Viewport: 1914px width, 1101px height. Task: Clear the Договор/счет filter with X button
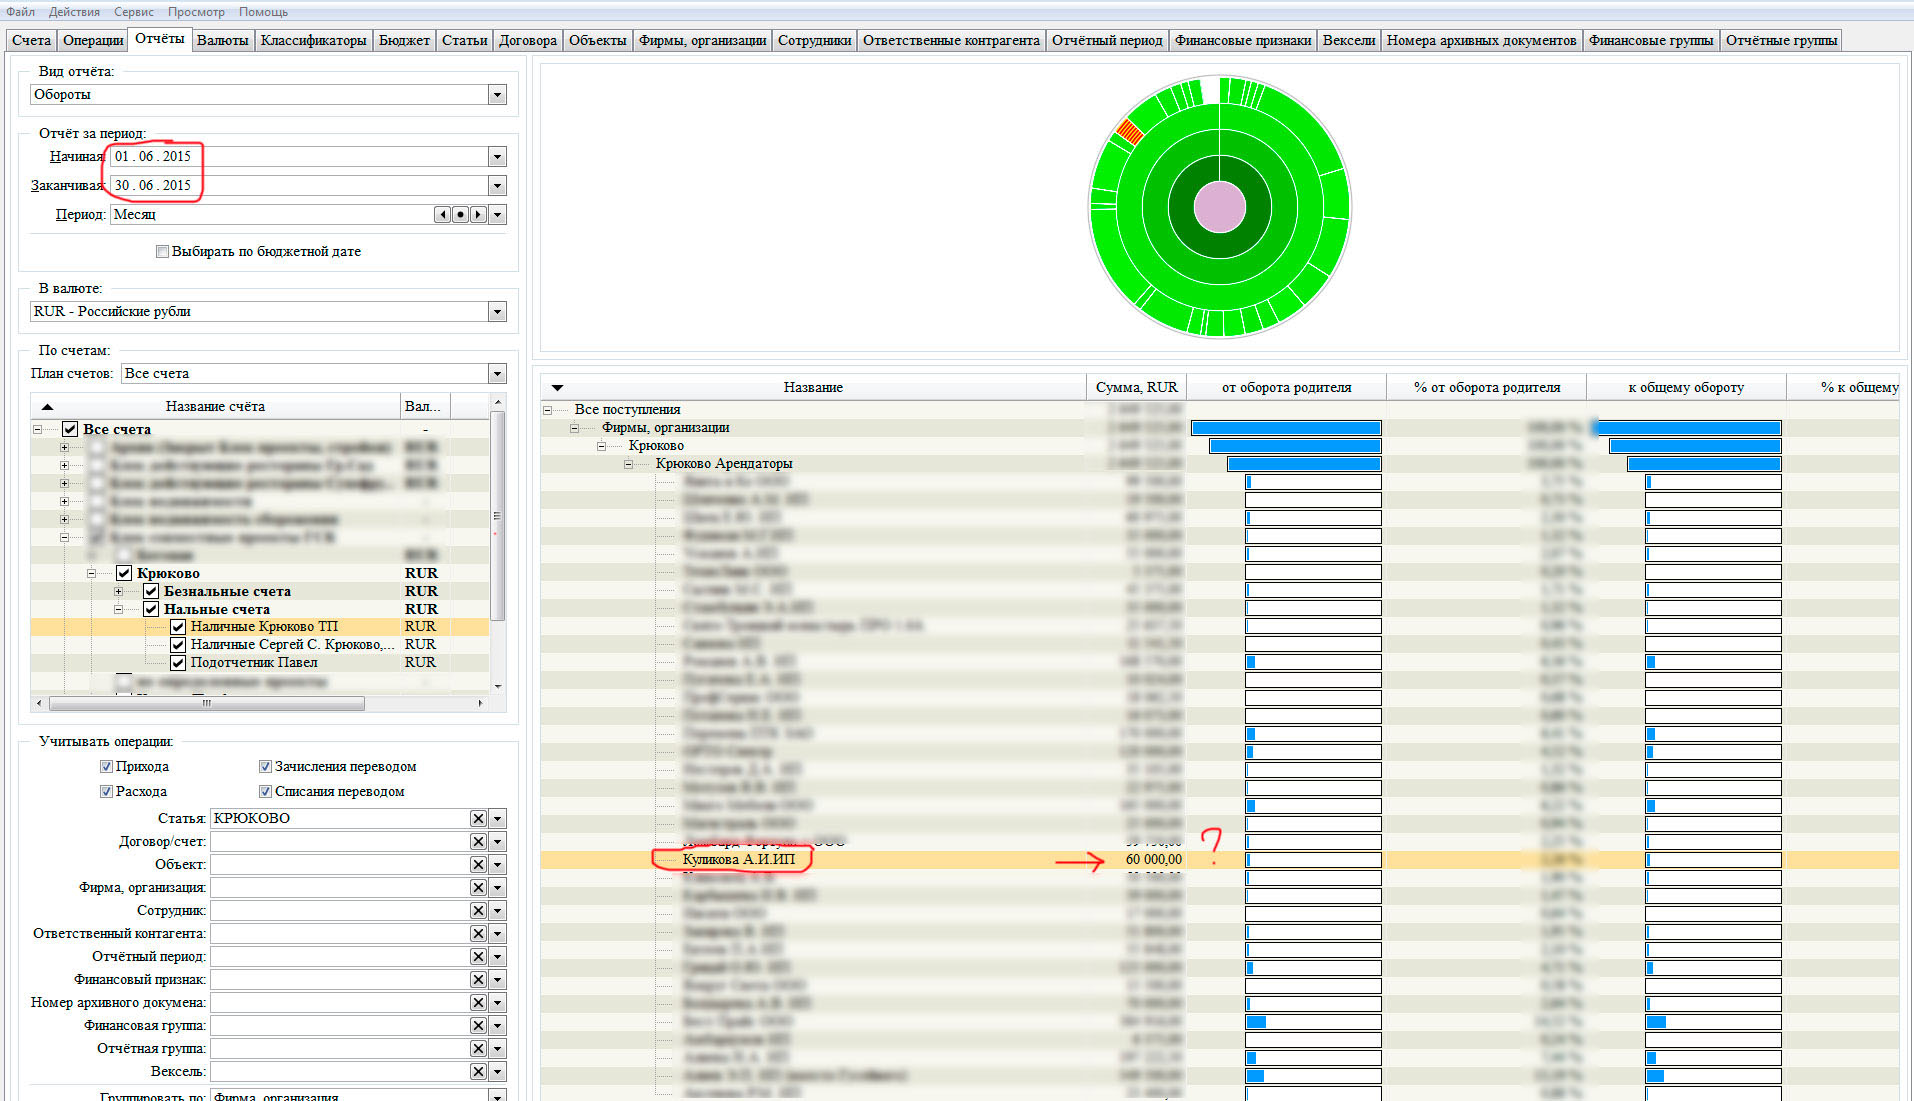[x=478, y=842]
